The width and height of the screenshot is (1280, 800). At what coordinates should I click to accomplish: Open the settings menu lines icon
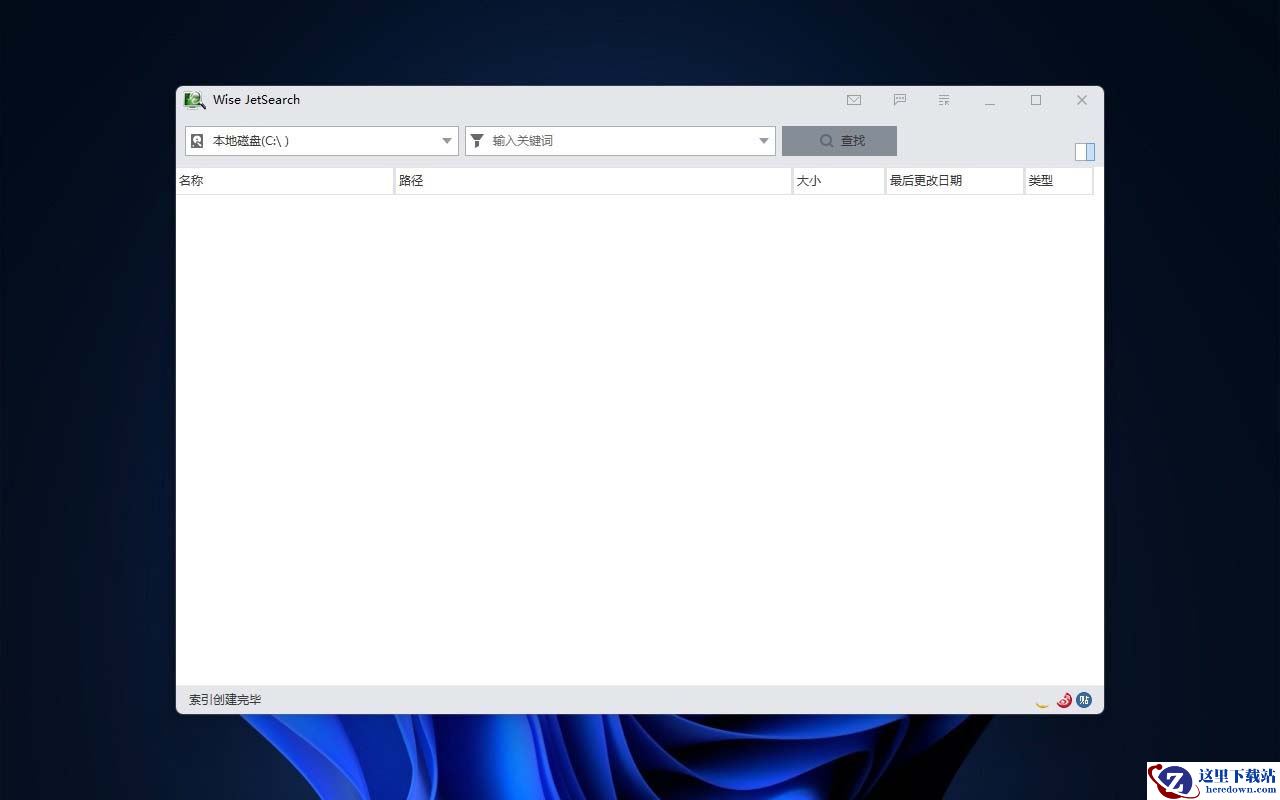coord(944,100)
